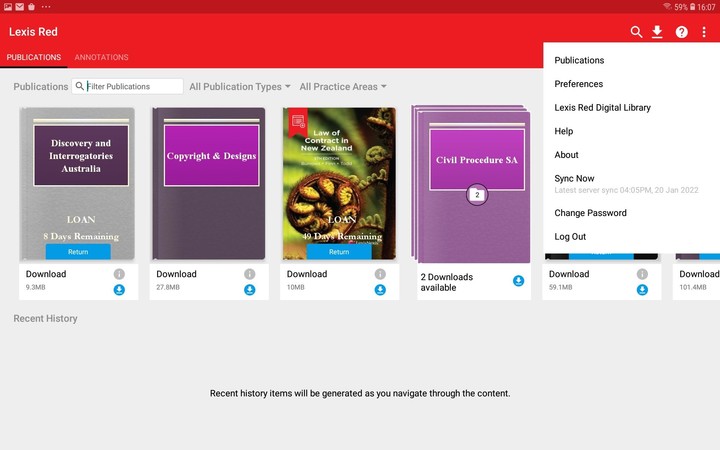Download Law of Contract in New Zealand

click(380, 290)
